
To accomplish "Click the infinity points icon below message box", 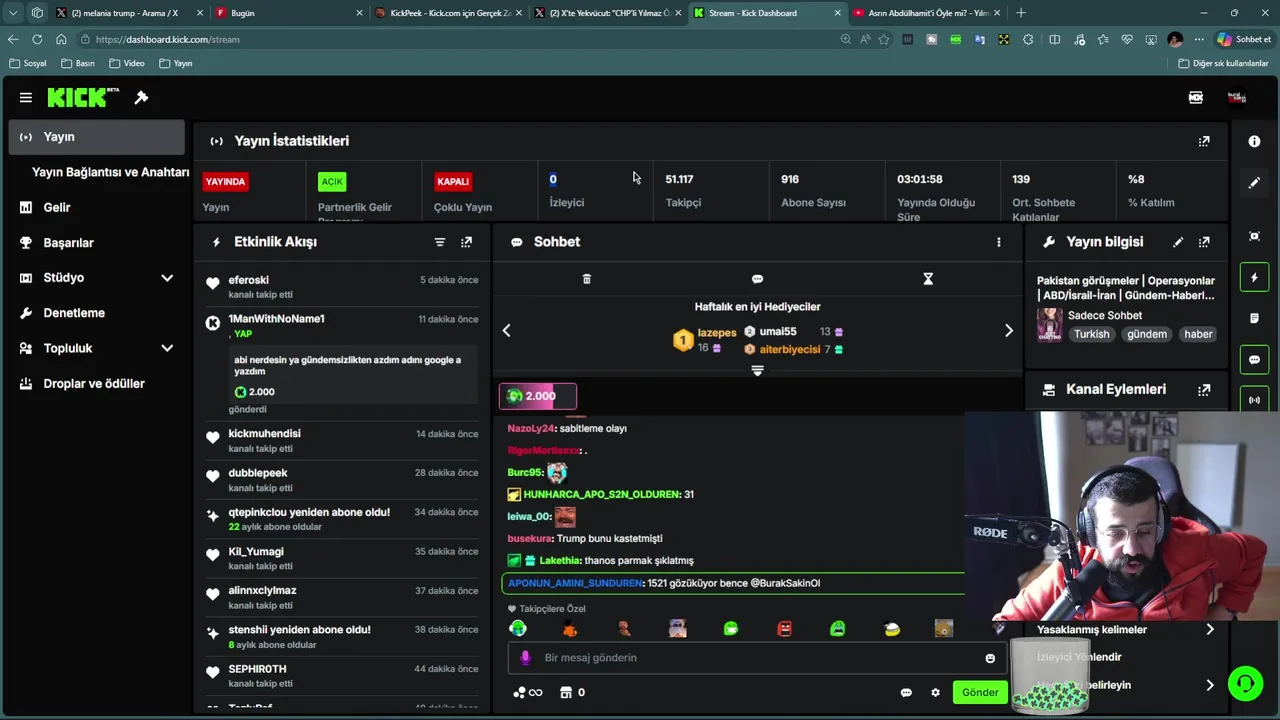I will point(527,692).
